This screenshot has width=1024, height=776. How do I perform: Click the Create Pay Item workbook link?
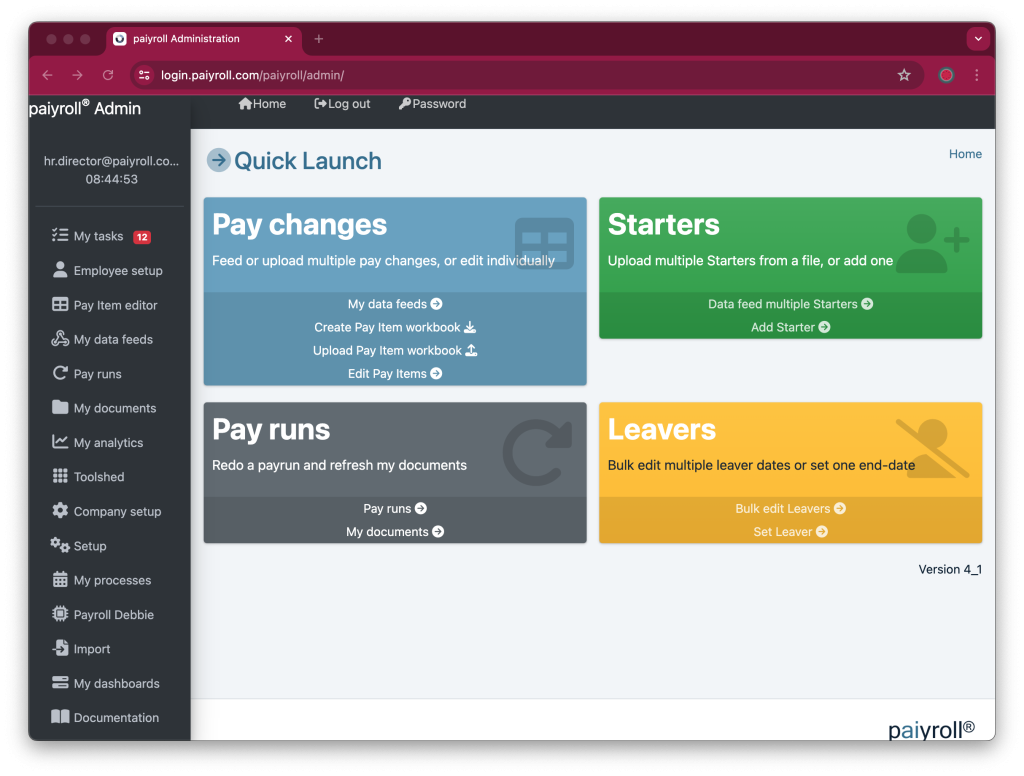click(x=394, y=327)
